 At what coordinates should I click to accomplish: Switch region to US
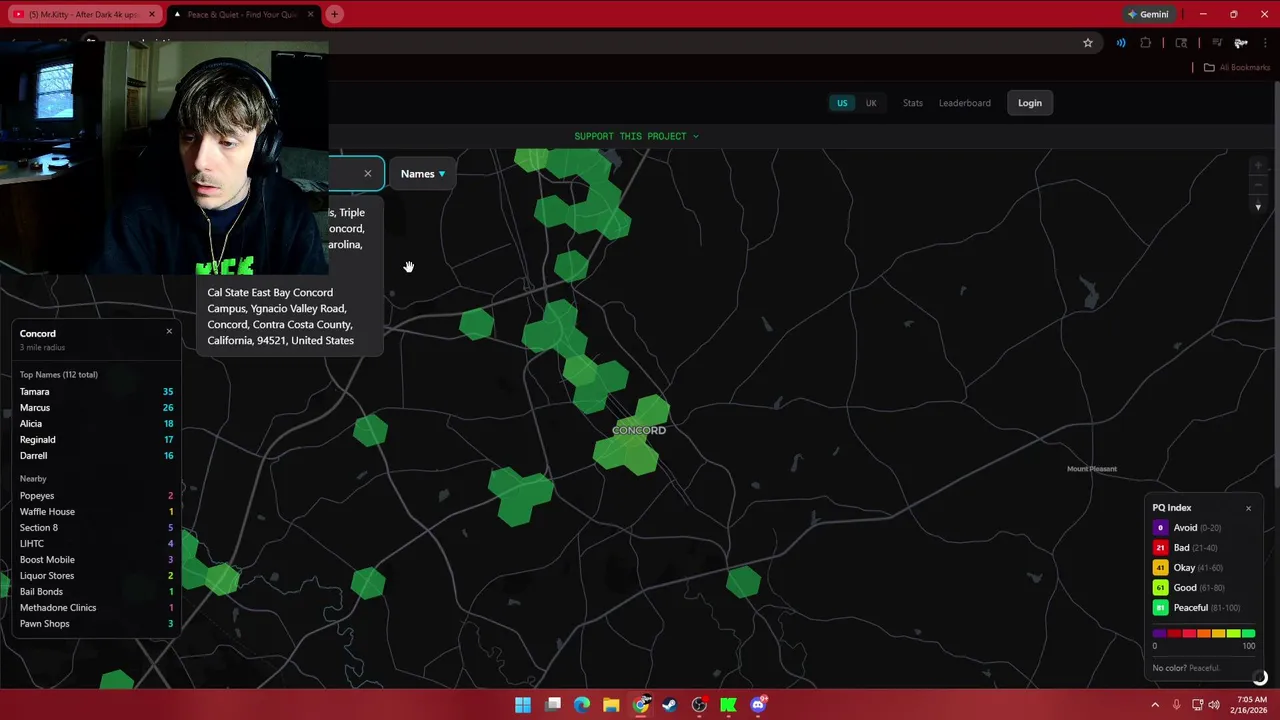(842, 103)
